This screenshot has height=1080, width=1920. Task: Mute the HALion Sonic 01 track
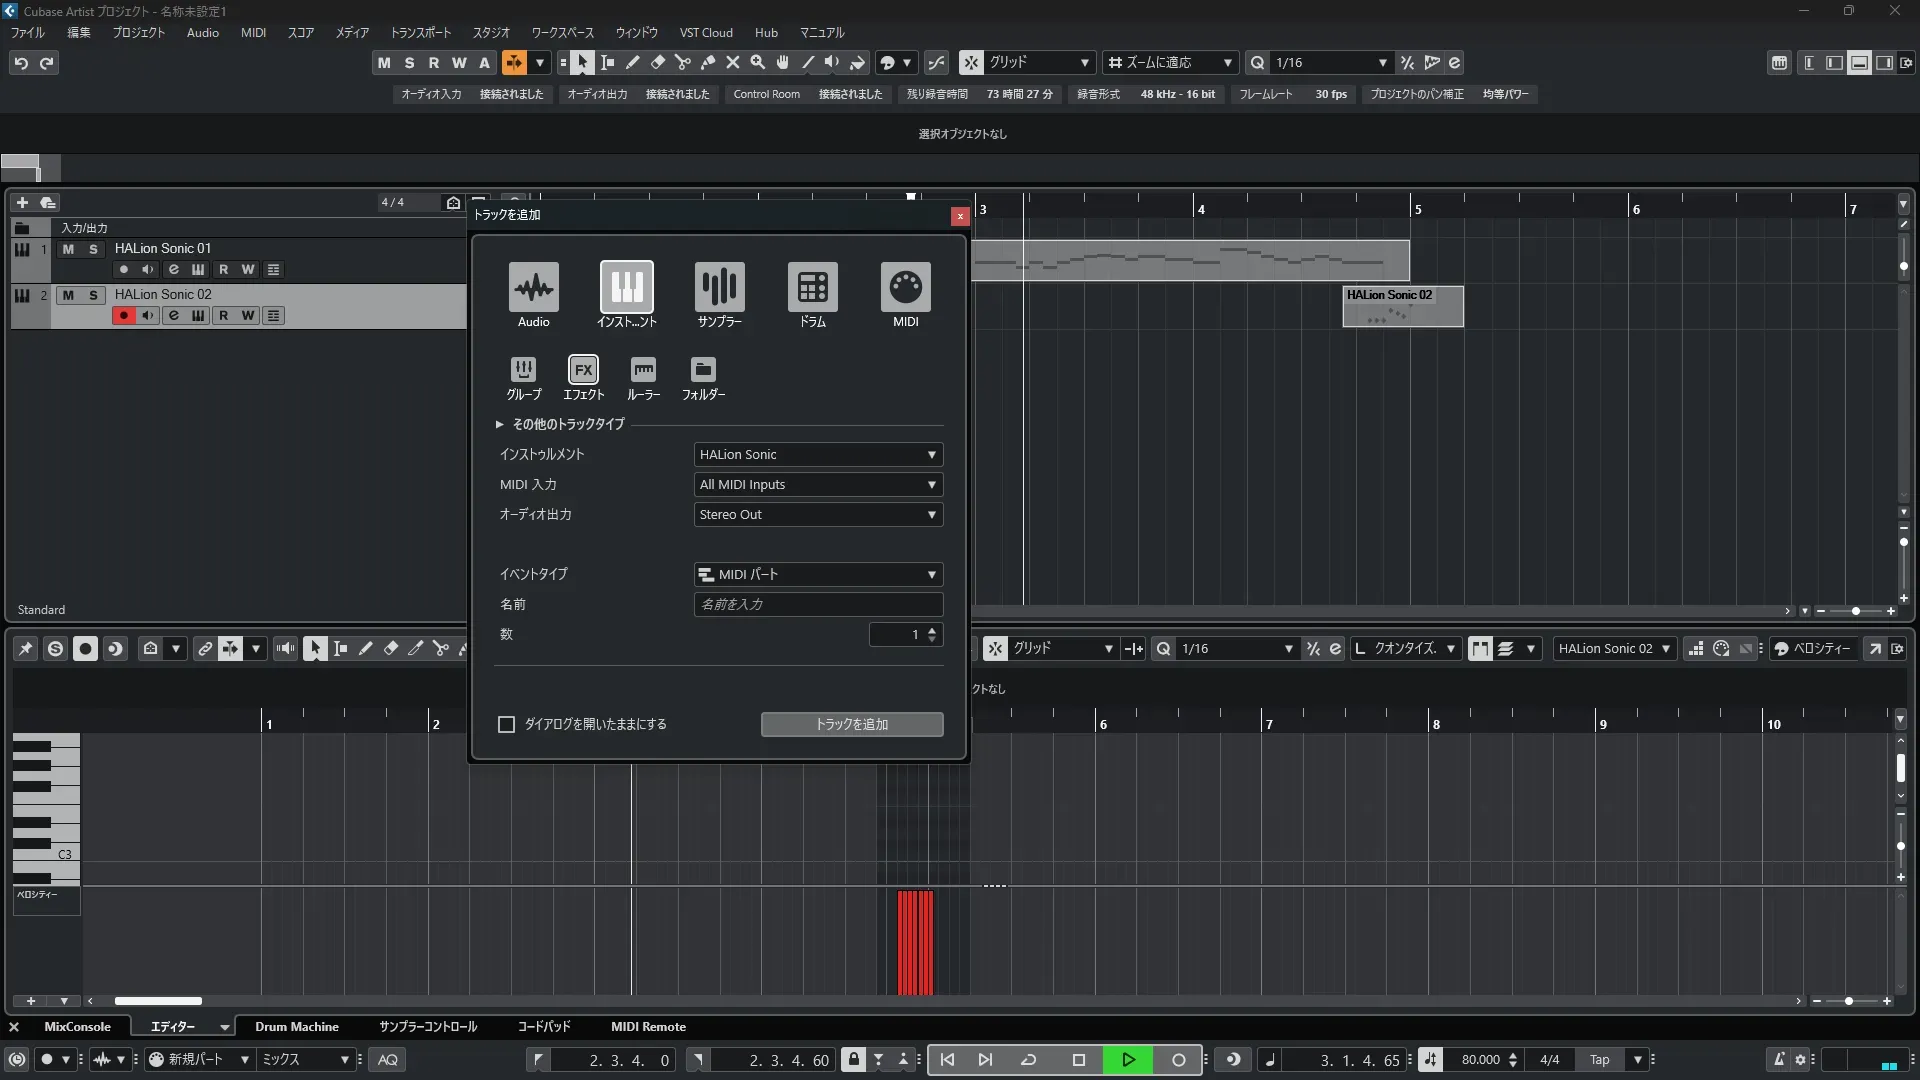(x=68, y=249)
